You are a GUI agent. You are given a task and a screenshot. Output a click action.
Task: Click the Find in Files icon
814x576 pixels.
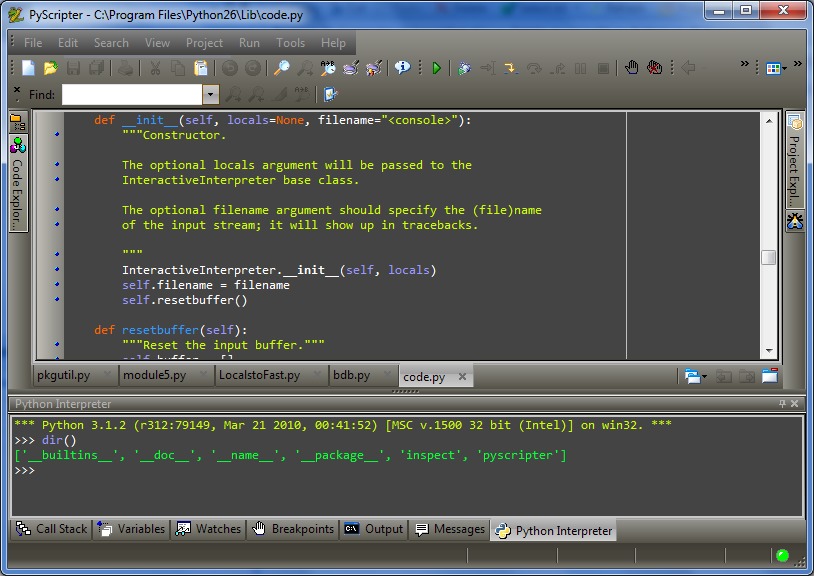(351, 68)
